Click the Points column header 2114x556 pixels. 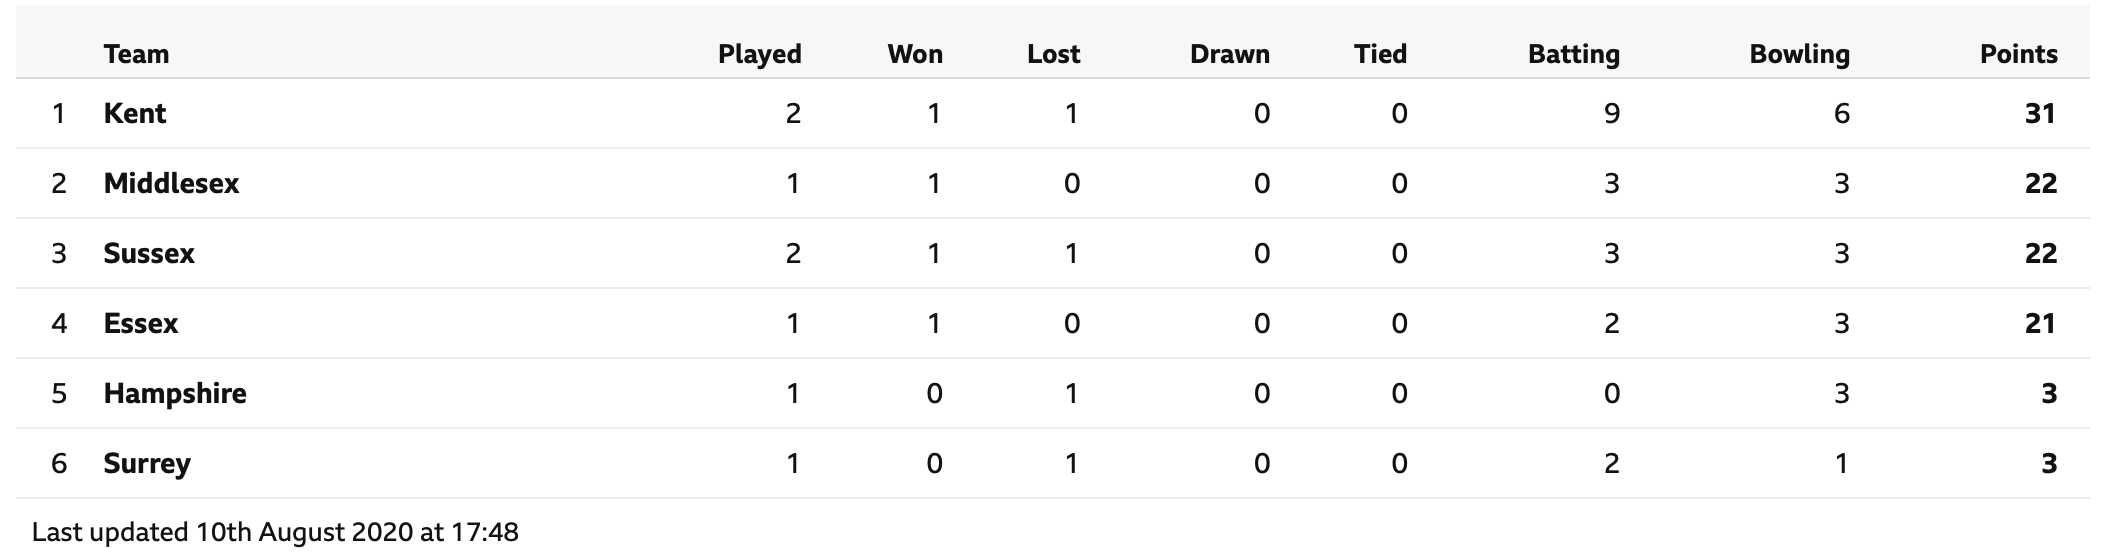(x=2019, y=54)
